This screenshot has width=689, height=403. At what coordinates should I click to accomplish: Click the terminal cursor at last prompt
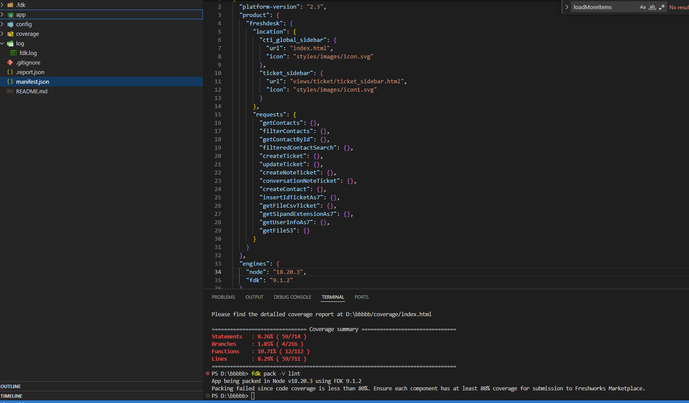(253, 396)
